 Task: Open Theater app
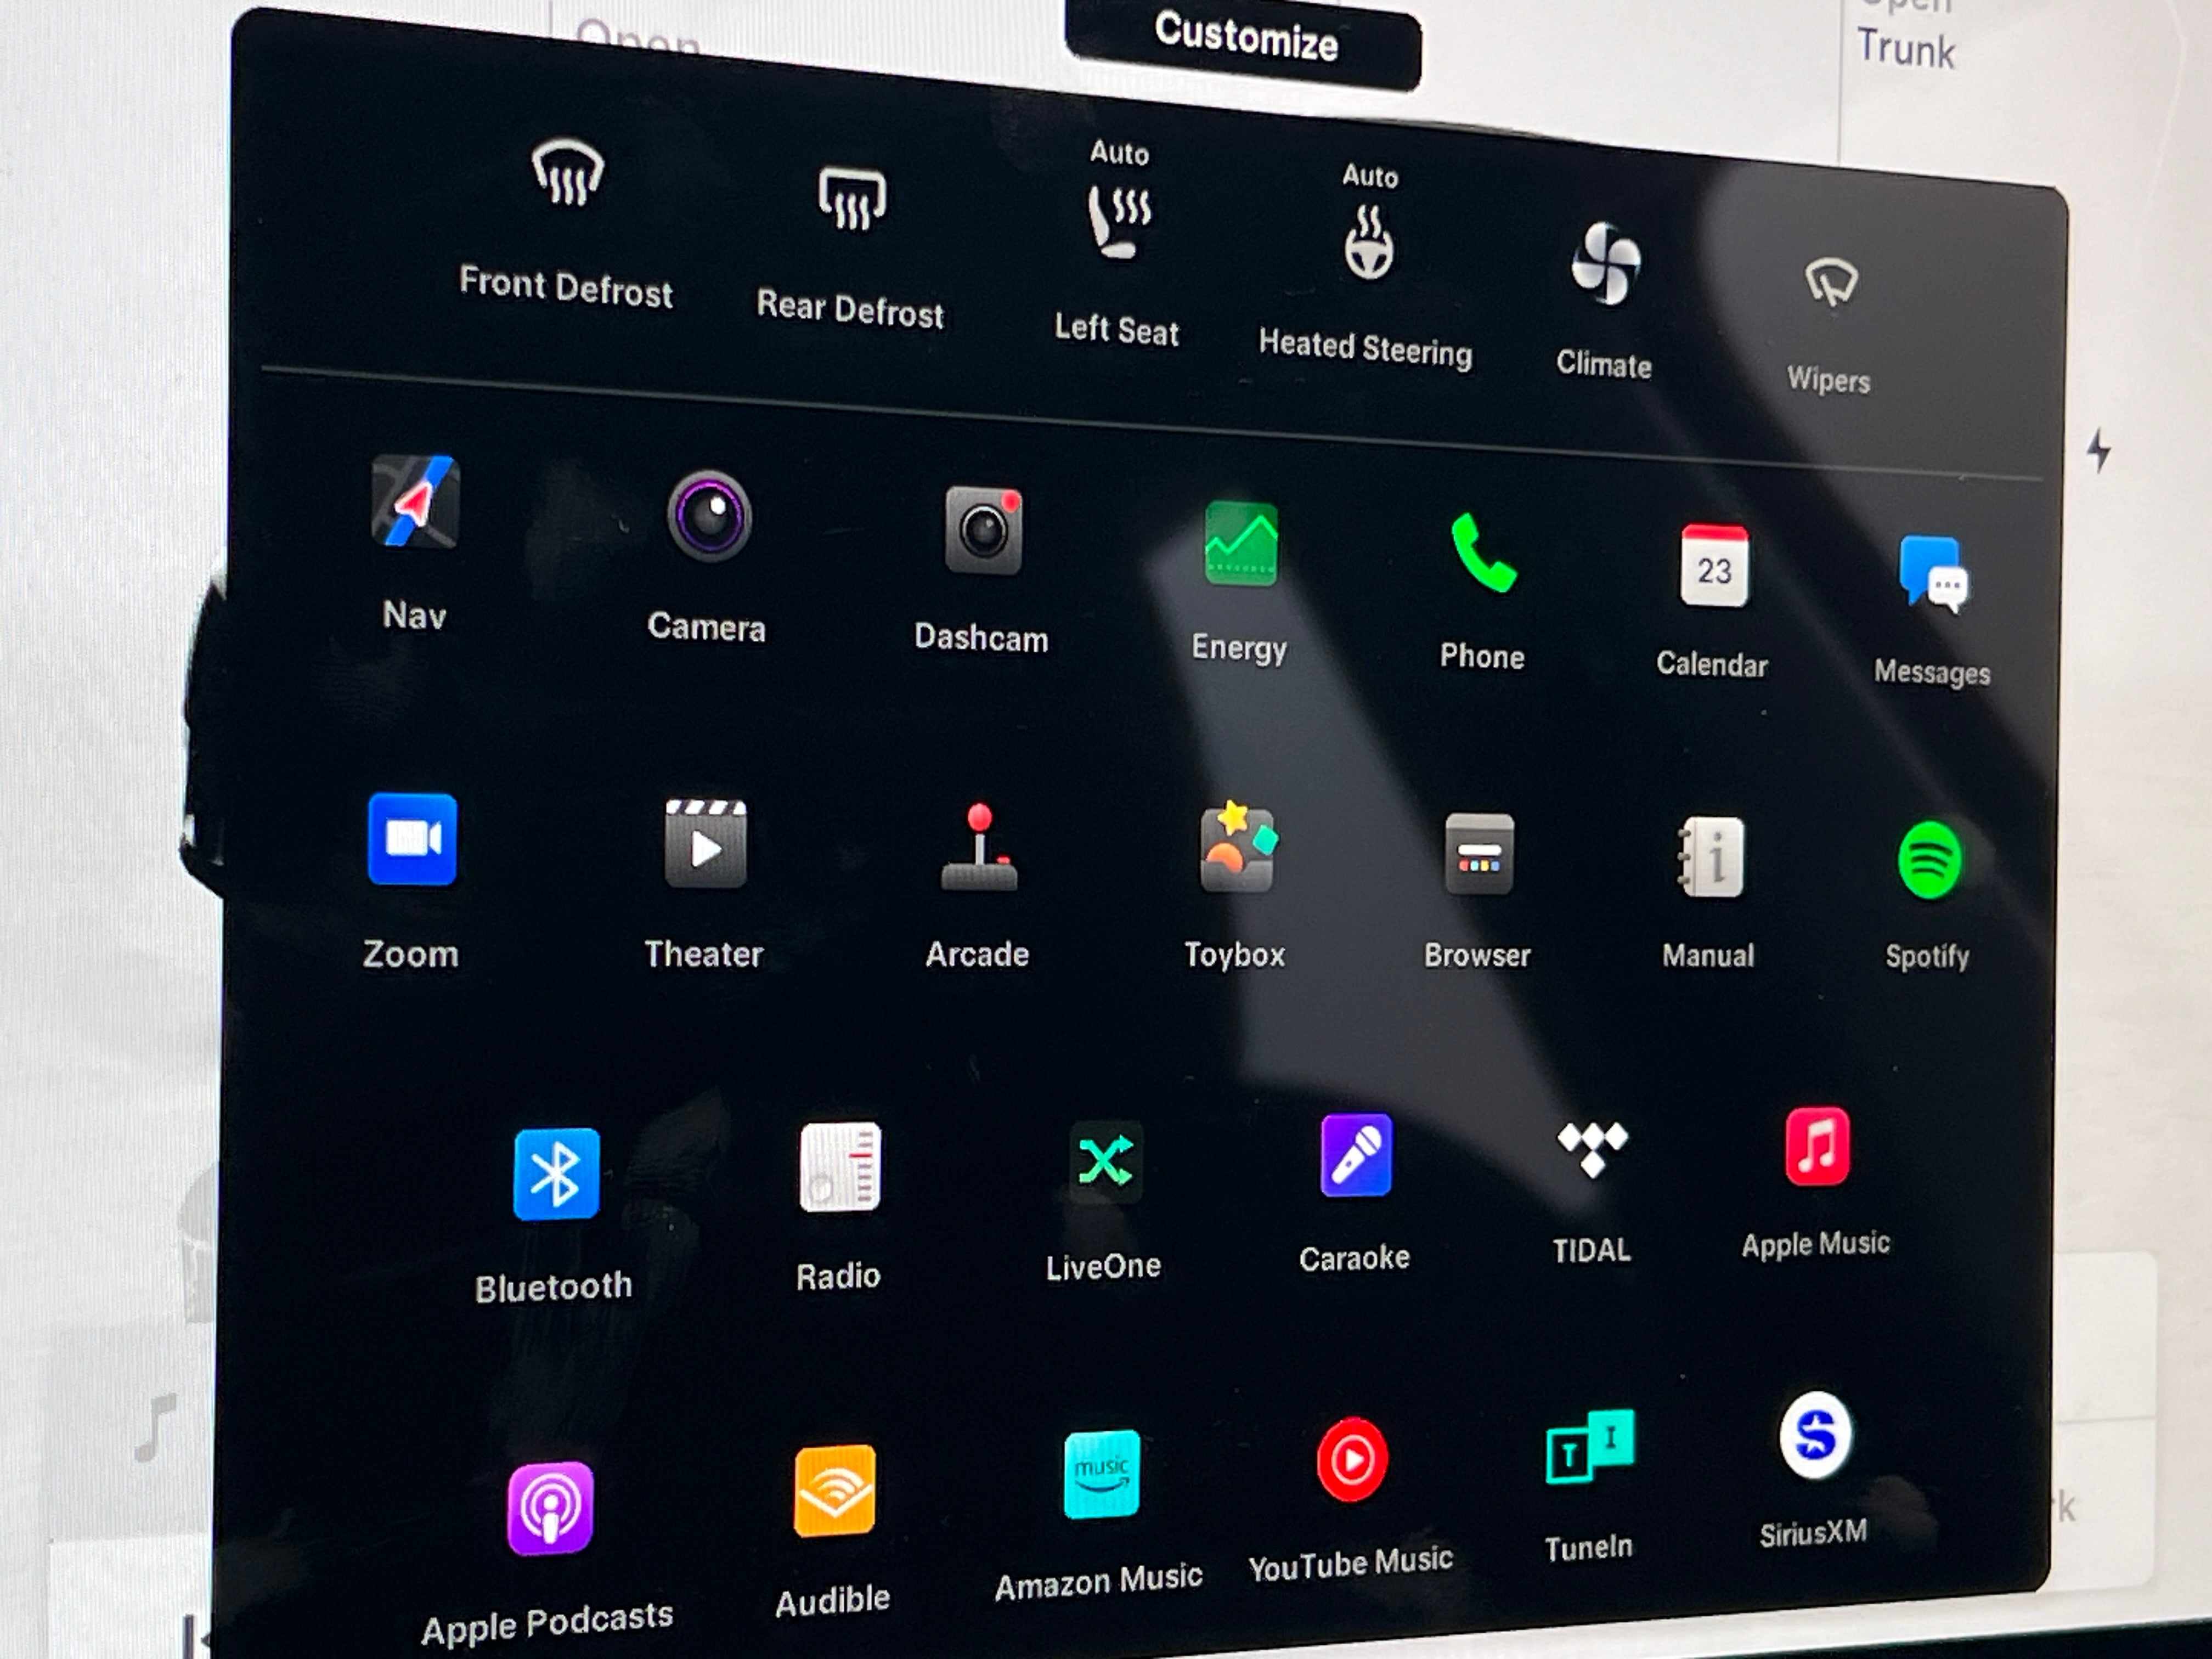706,843
